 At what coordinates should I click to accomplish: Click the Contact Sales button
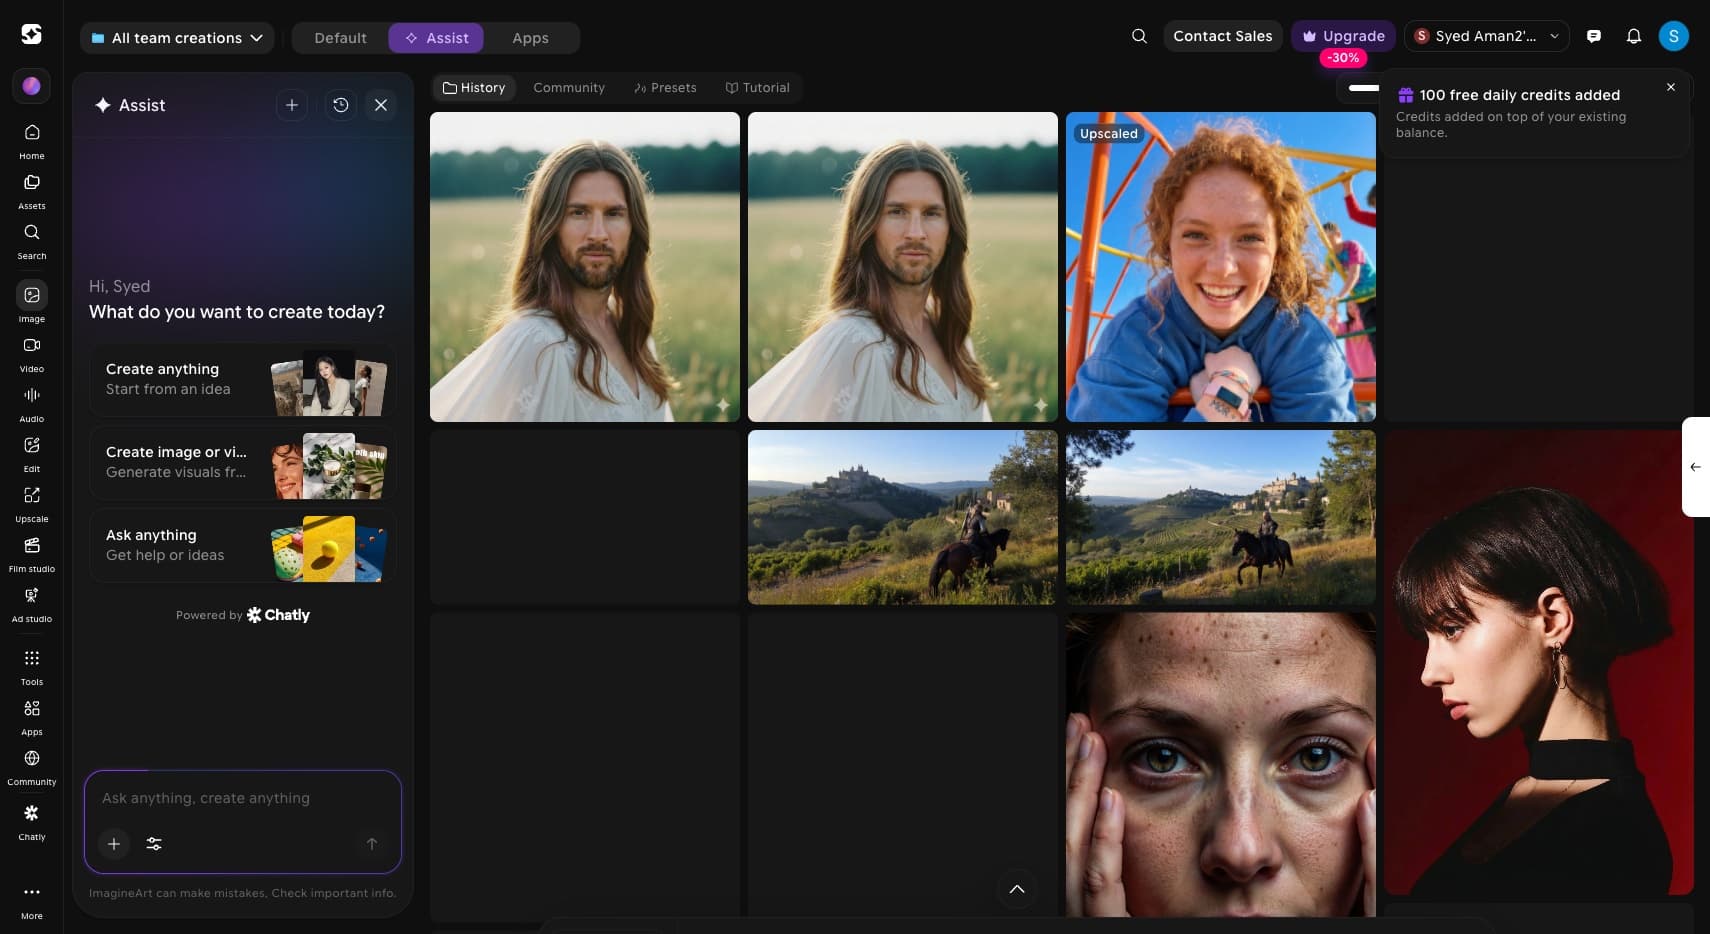coord(1223,36)
